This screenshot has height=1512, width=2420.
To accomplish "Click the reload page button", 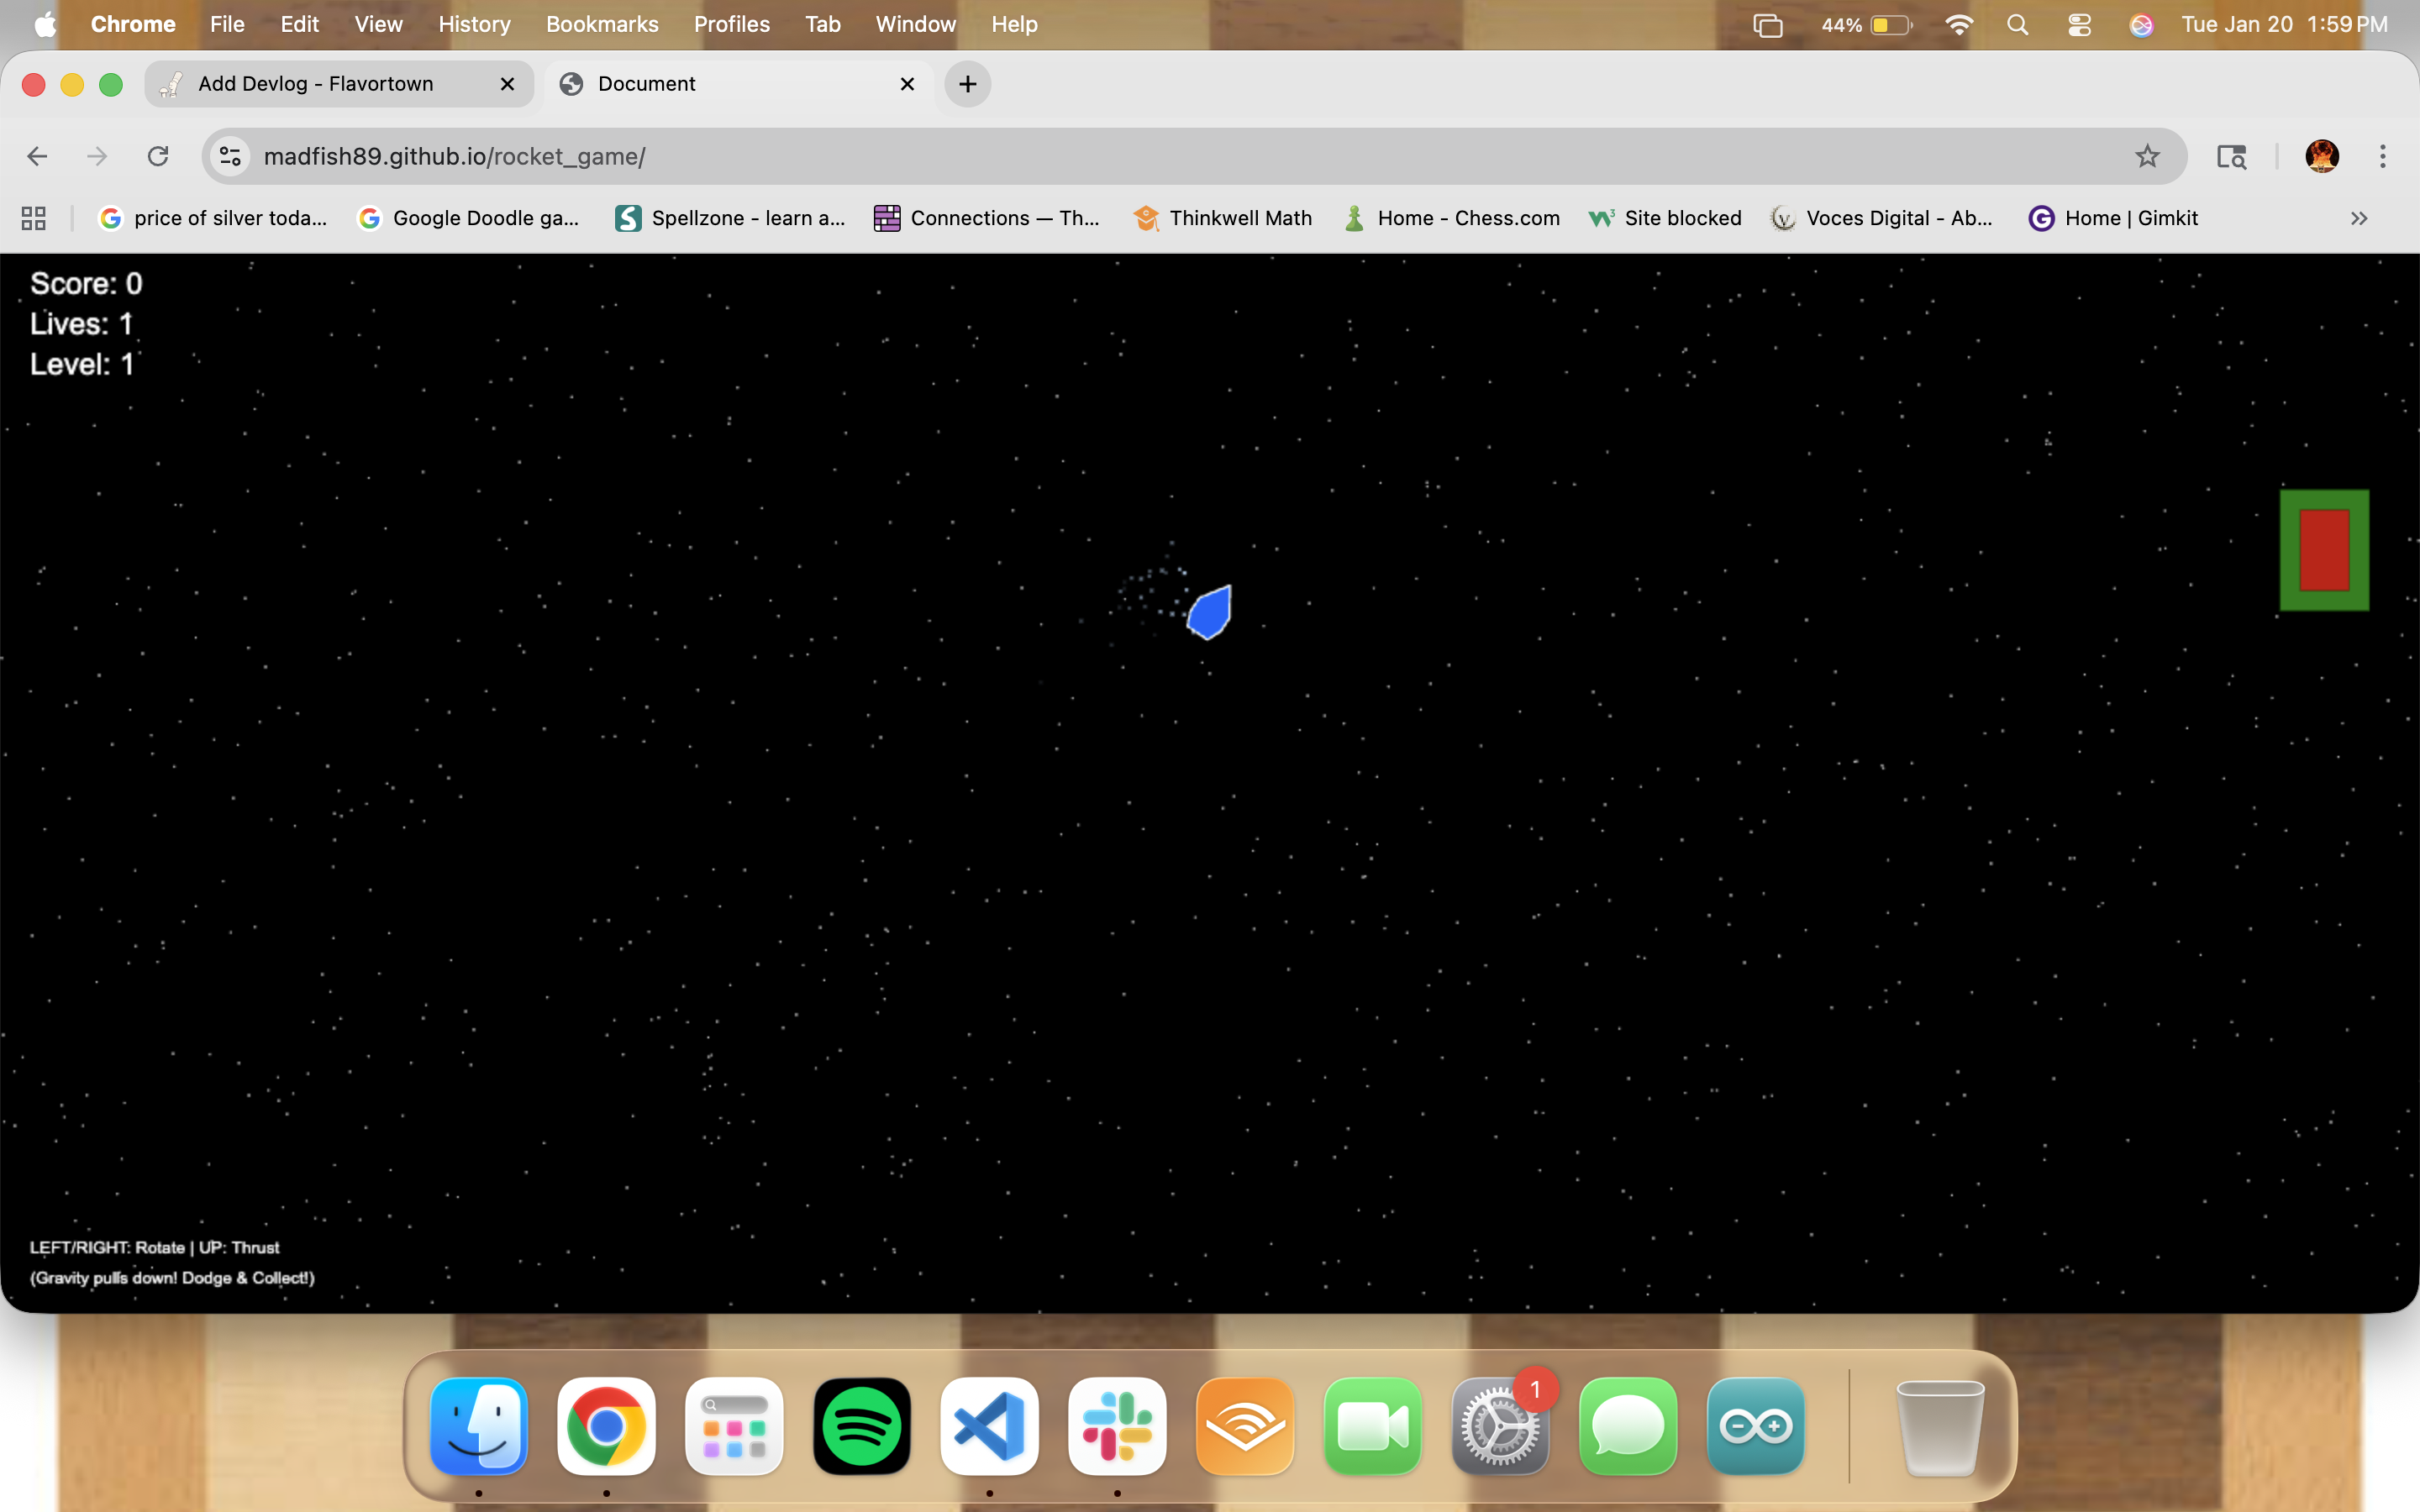I will (158, 156).
